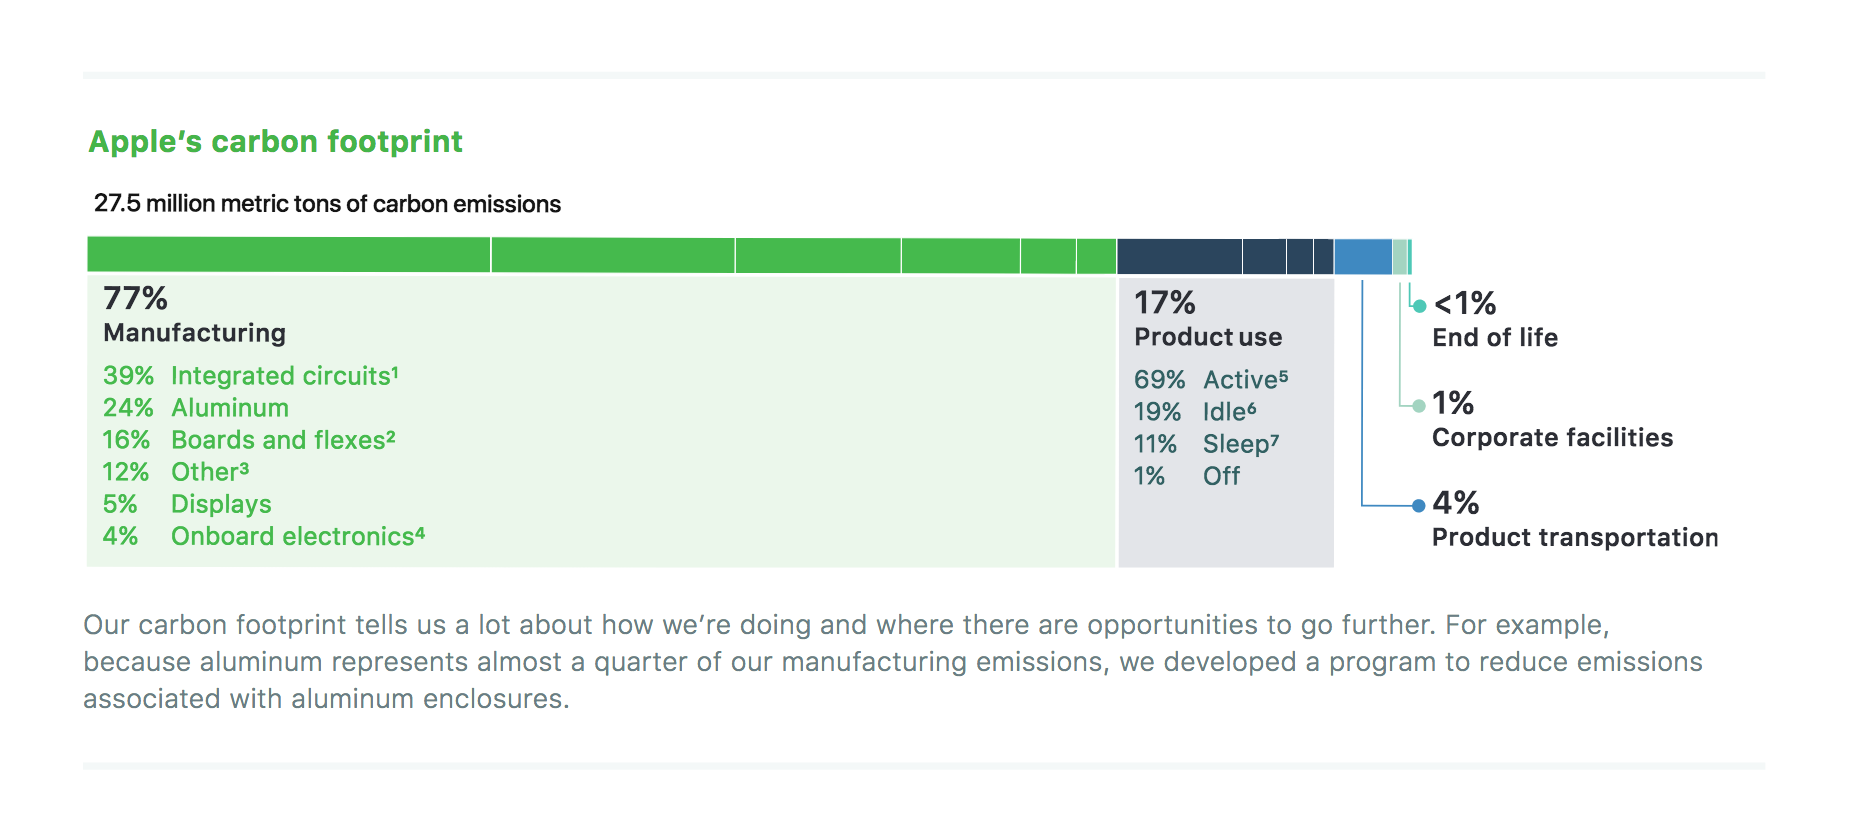Select the largest green manufacturing bar segment
Viewport: 1852px width, 830px height.
(289, 255)
